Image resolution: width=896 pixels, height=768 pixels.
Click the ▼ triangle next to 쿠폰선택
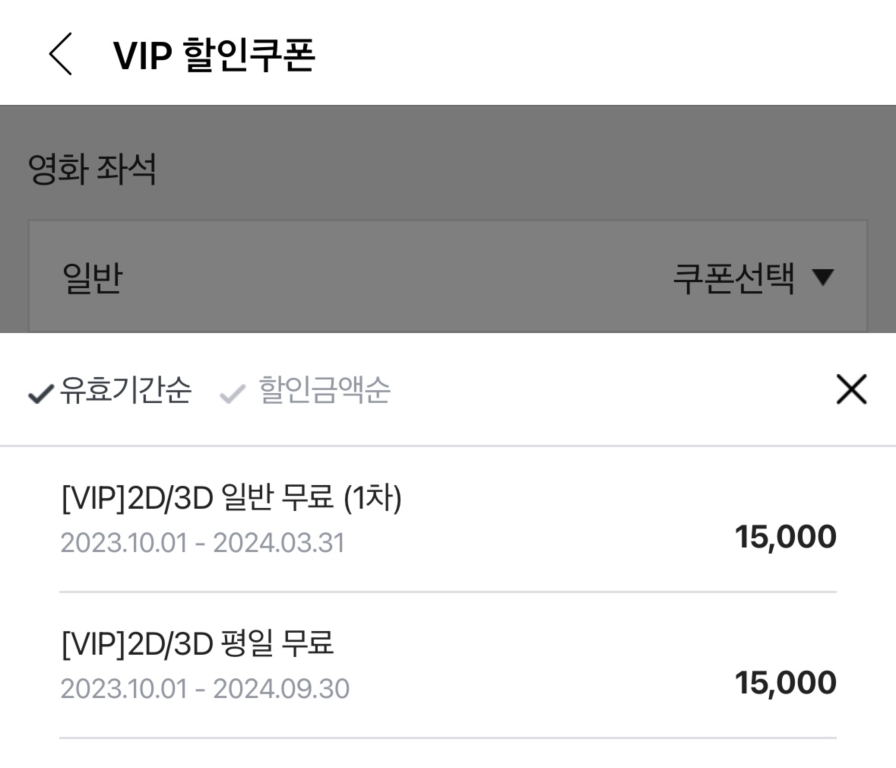click(823, 279)
